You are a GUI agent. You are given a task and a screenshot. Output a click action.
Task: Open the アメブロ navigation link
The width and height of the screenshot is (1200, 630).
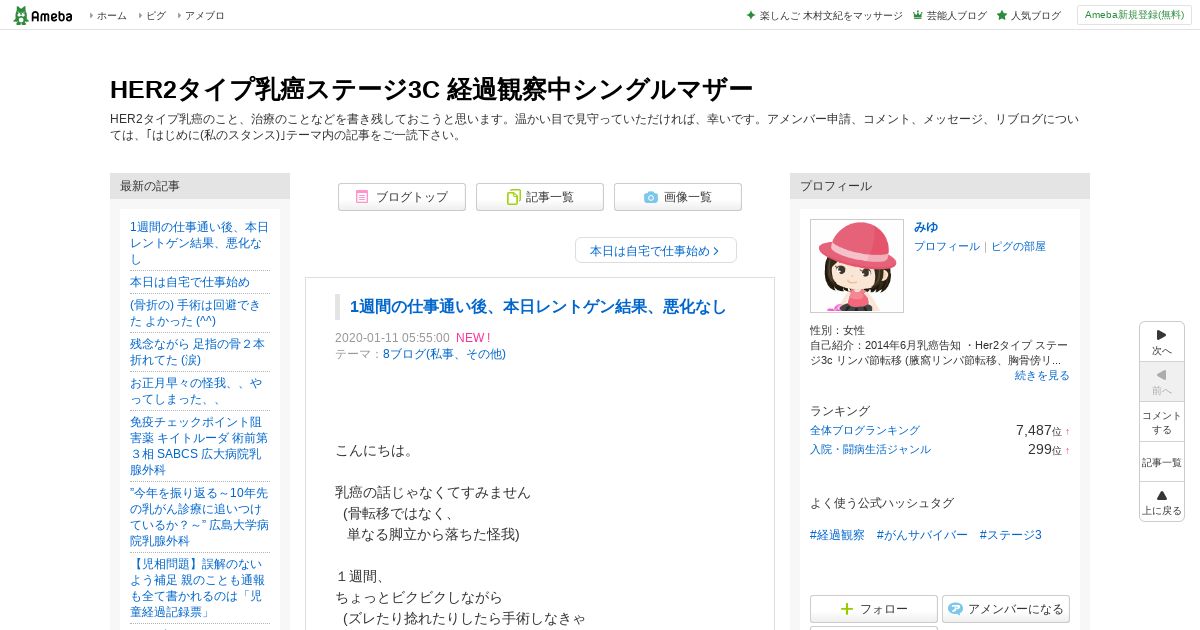pyautogui.click(x=204, y=16)
